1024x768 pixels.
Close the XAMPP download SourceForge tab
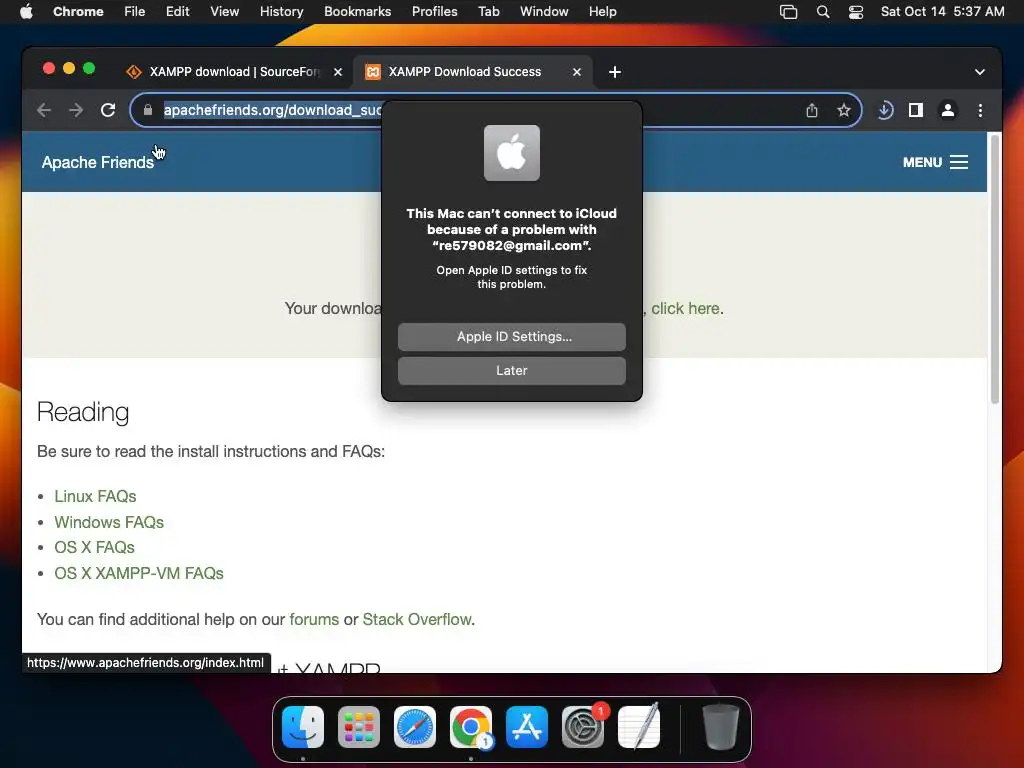(338, 72)
